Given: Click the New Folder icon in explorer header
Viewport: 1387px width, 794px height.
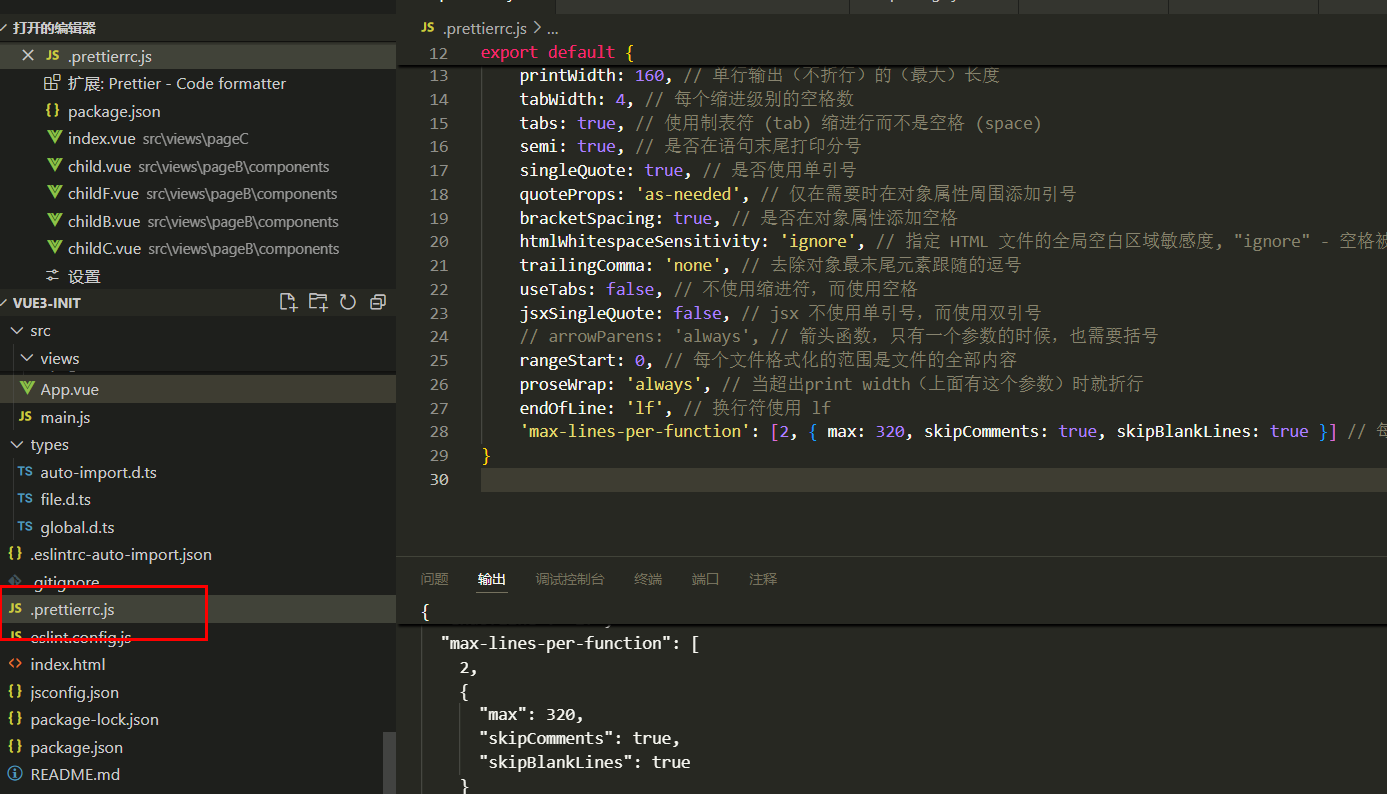Looking at the screenshot, I should coord(318,302).
